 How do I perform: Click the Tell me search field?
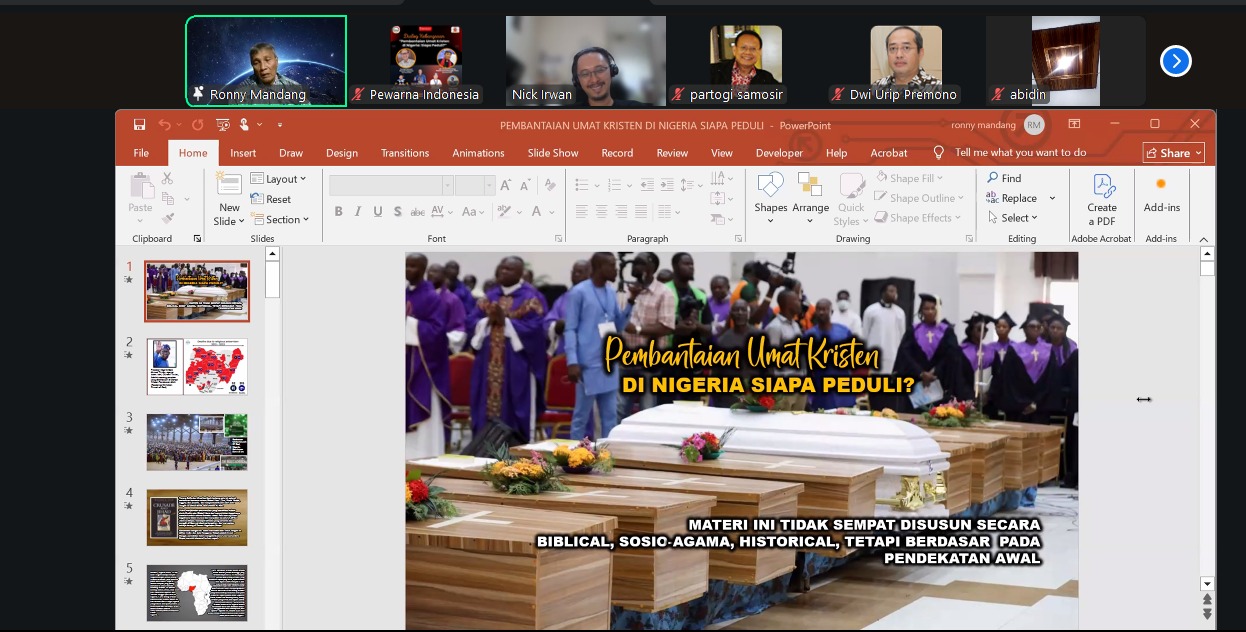(x=1020, y=153)
